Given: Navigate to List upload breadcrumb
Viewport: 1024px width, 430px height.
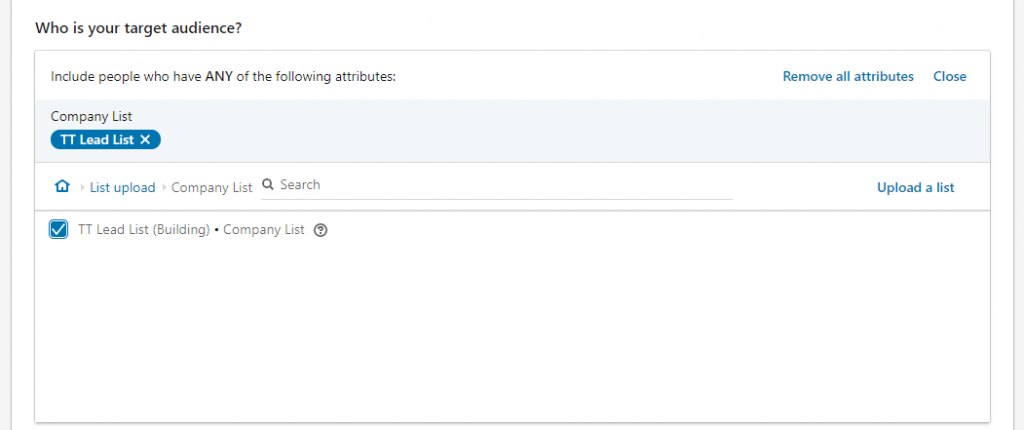Looking at the screenshot, I should [x=123, y=188].
